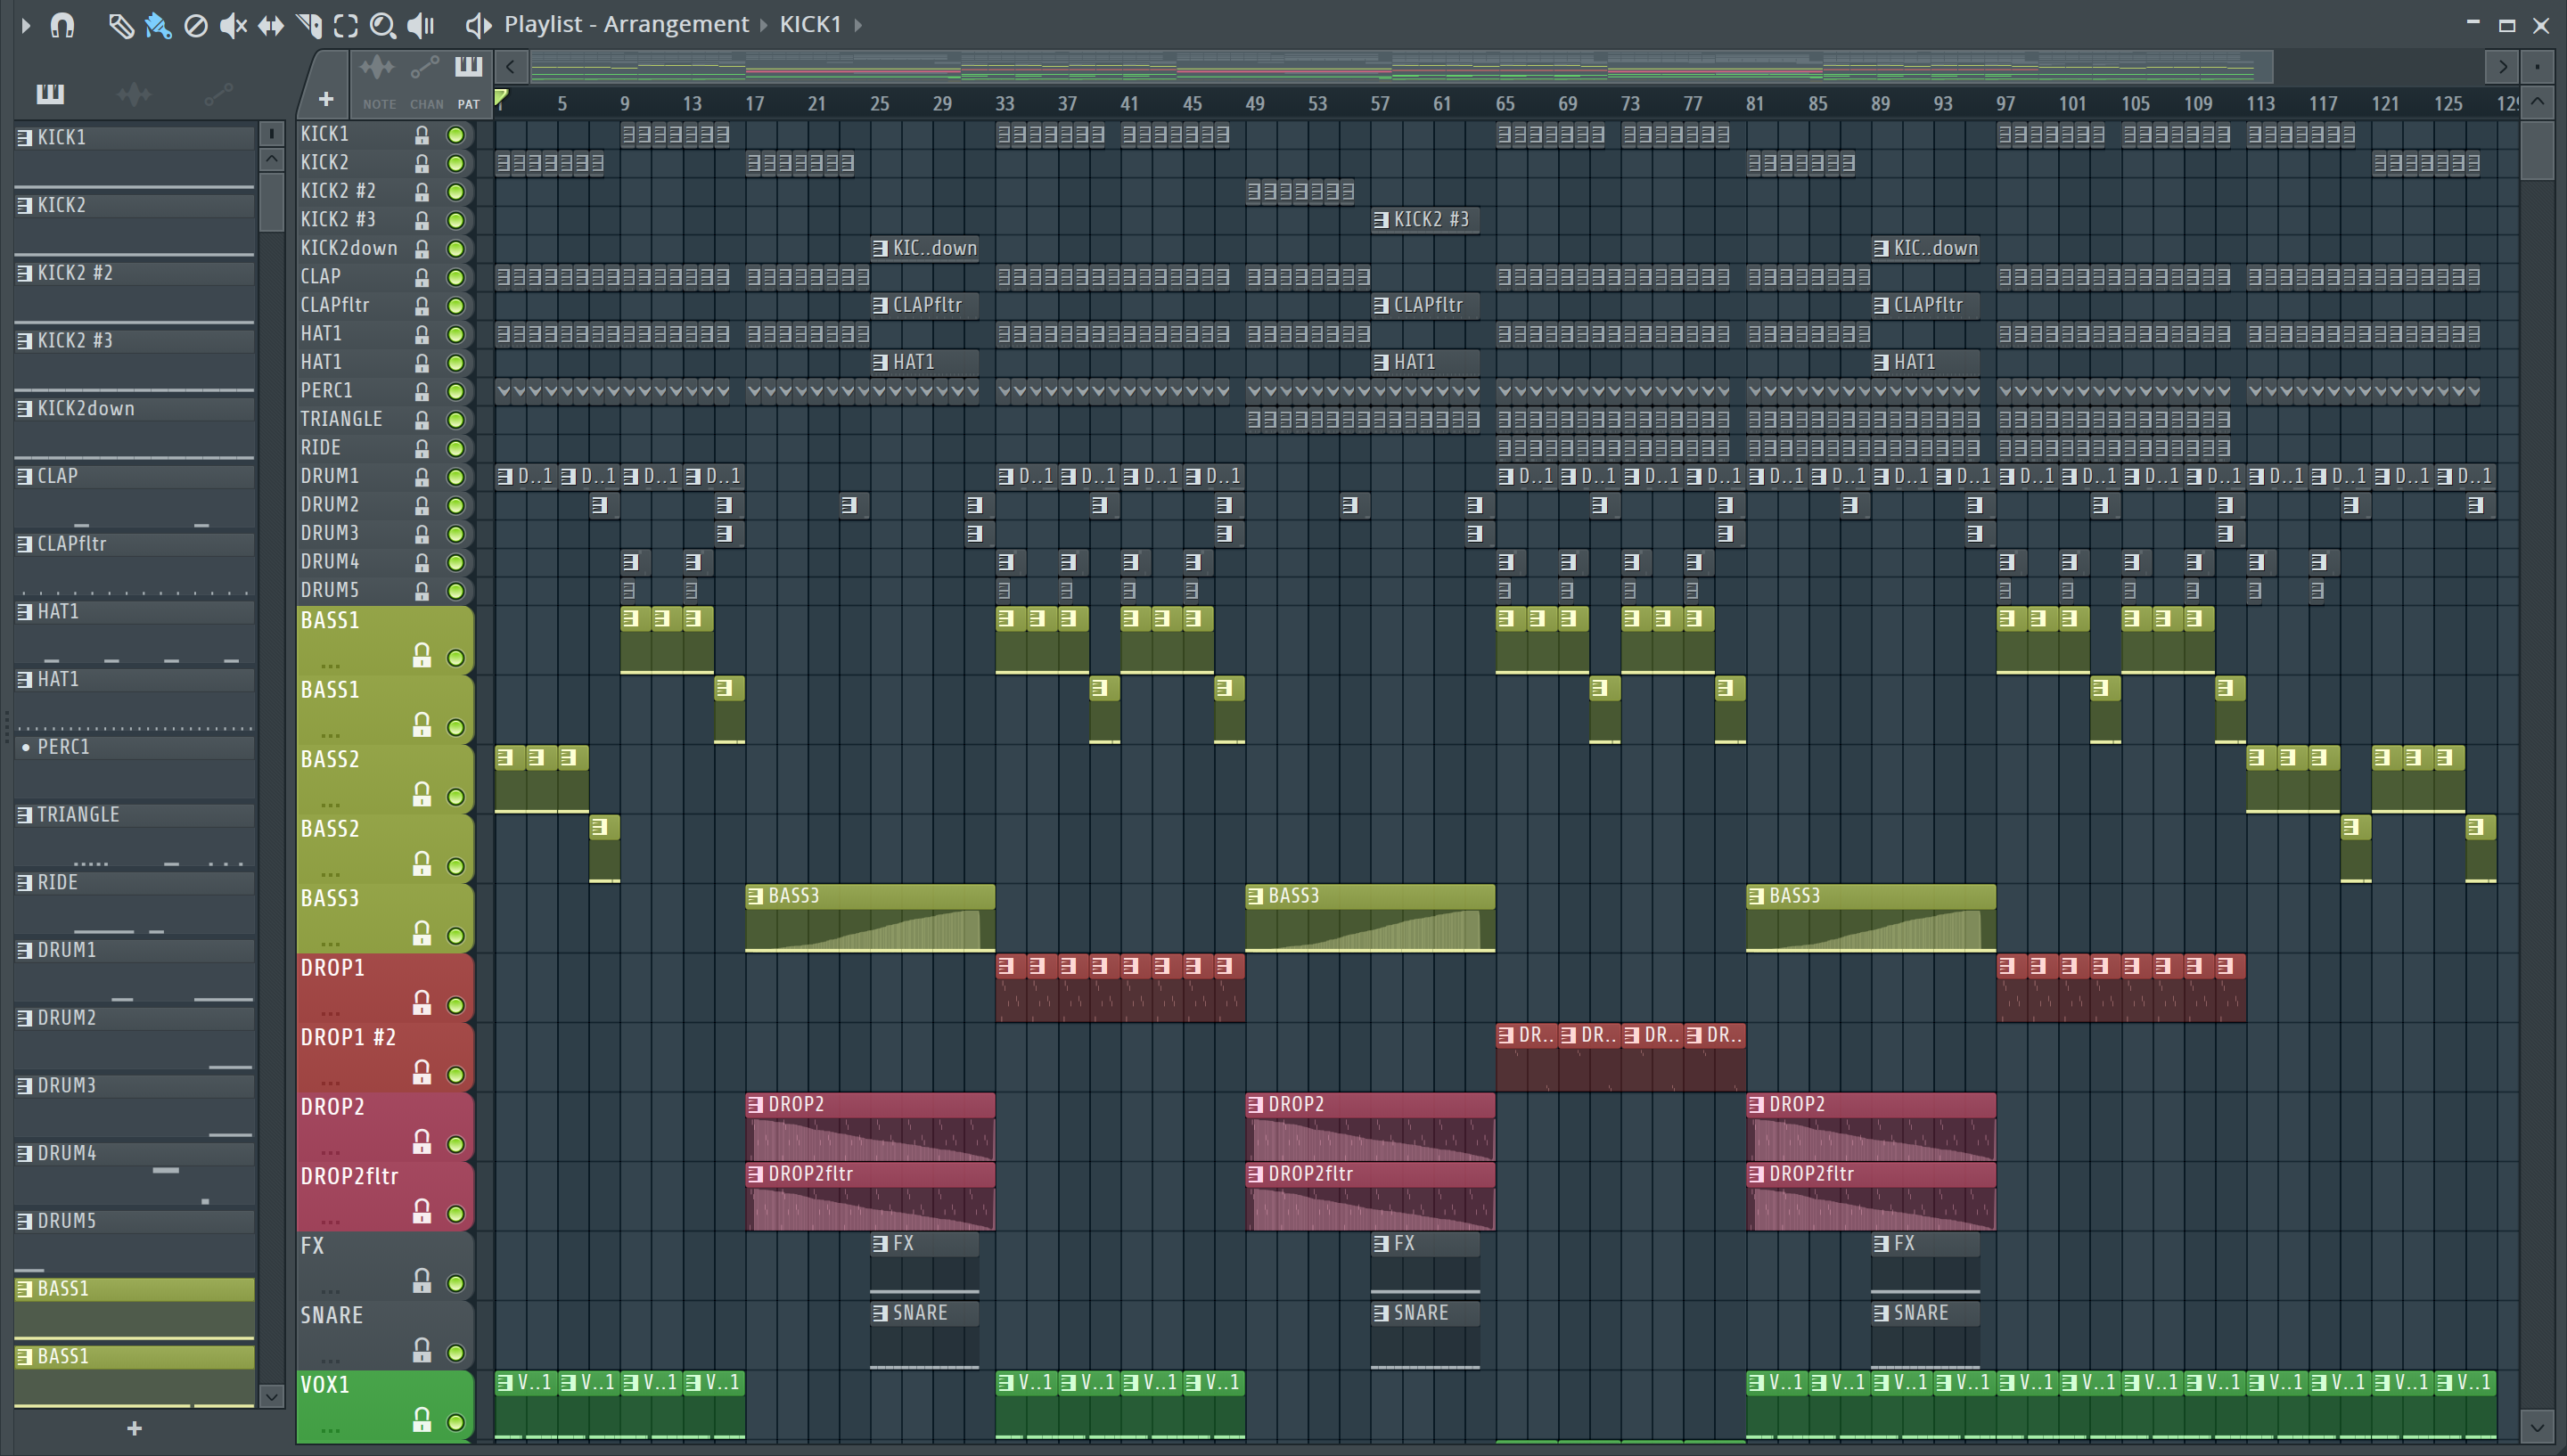Click the lock icon on PERC1 track

(x=422, y=391)
